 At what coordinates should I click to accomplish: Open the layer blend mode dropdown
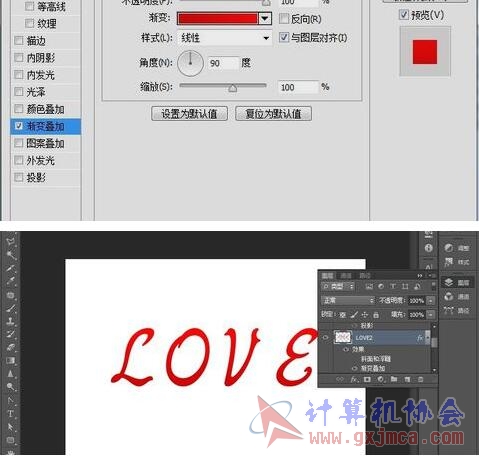pyautogui.click(x=348, y=300)
